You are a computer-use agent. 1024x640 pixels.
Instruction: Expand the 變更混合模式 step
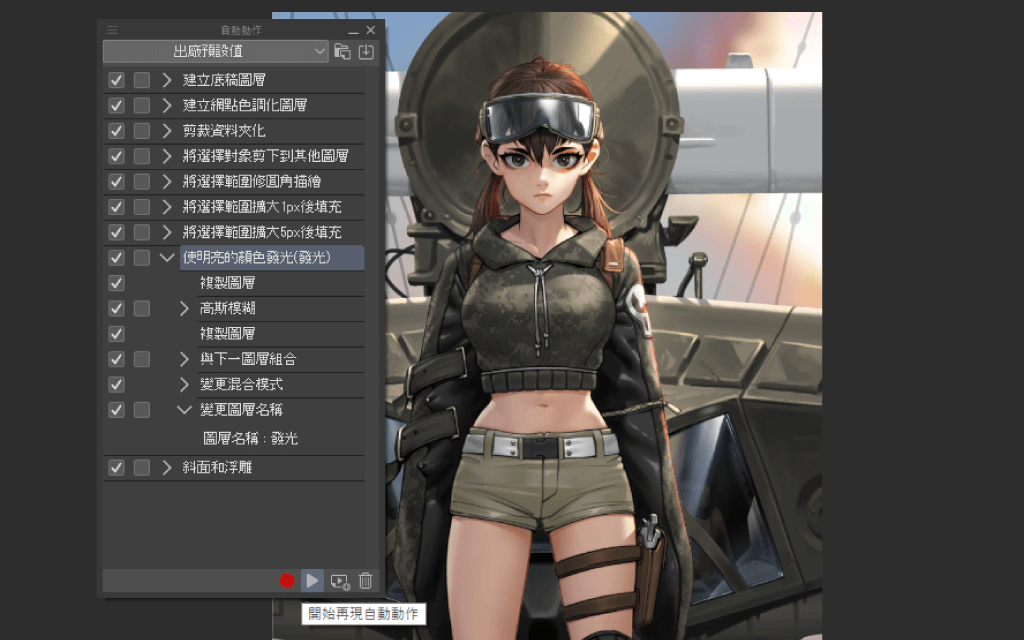pyautogui.click(x=183, y=384)
